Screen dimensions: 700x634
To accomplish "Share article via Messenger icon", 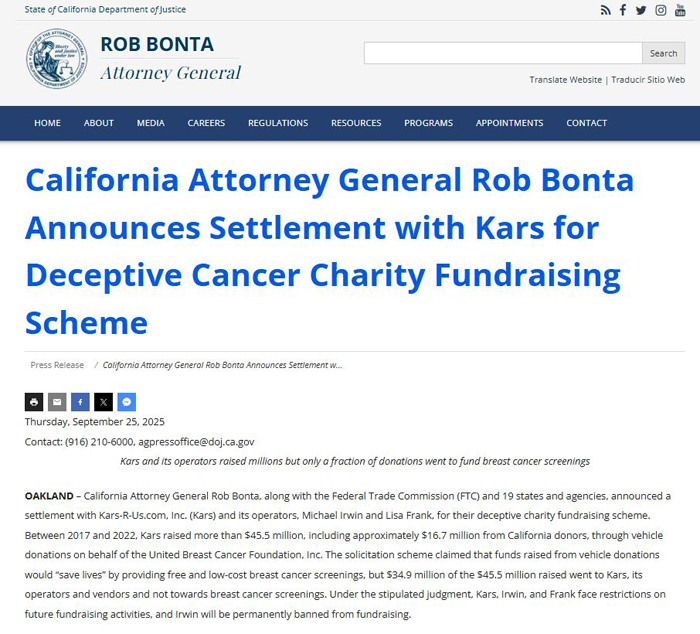I will (127, 402).
